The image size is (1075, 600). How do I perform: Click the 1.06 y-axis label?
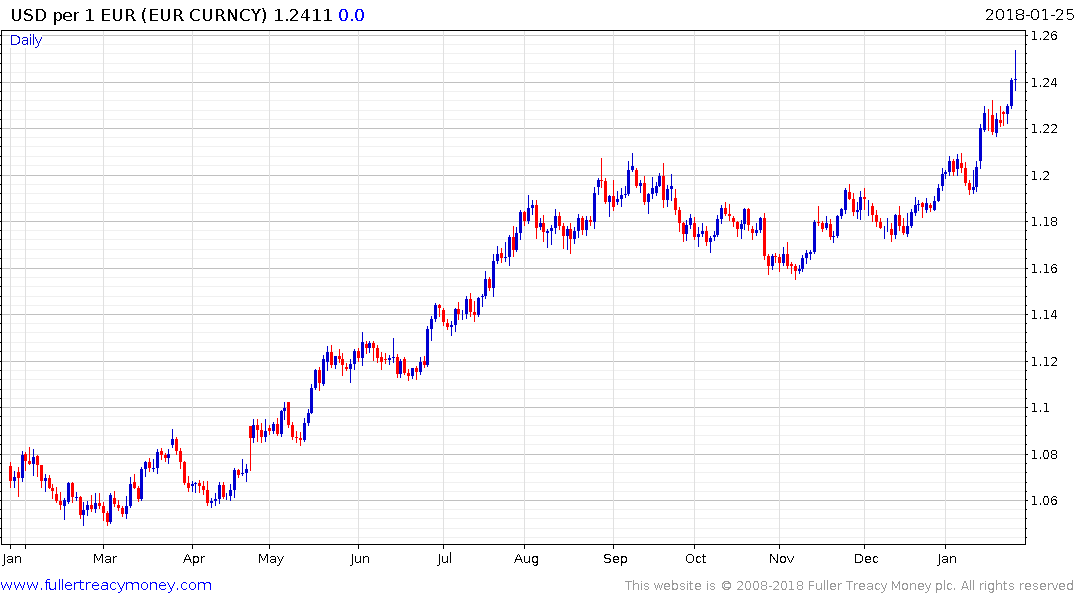point(1044,501)
